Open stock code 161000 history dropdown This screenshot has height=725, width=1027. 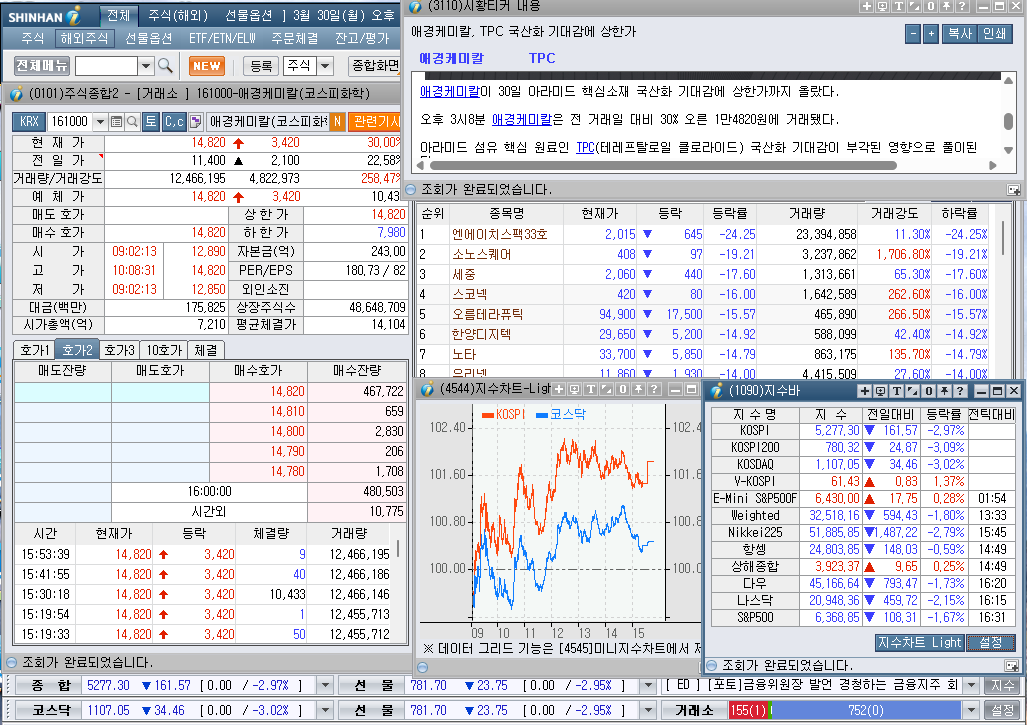pyautogui.click(x=100, y=121)
